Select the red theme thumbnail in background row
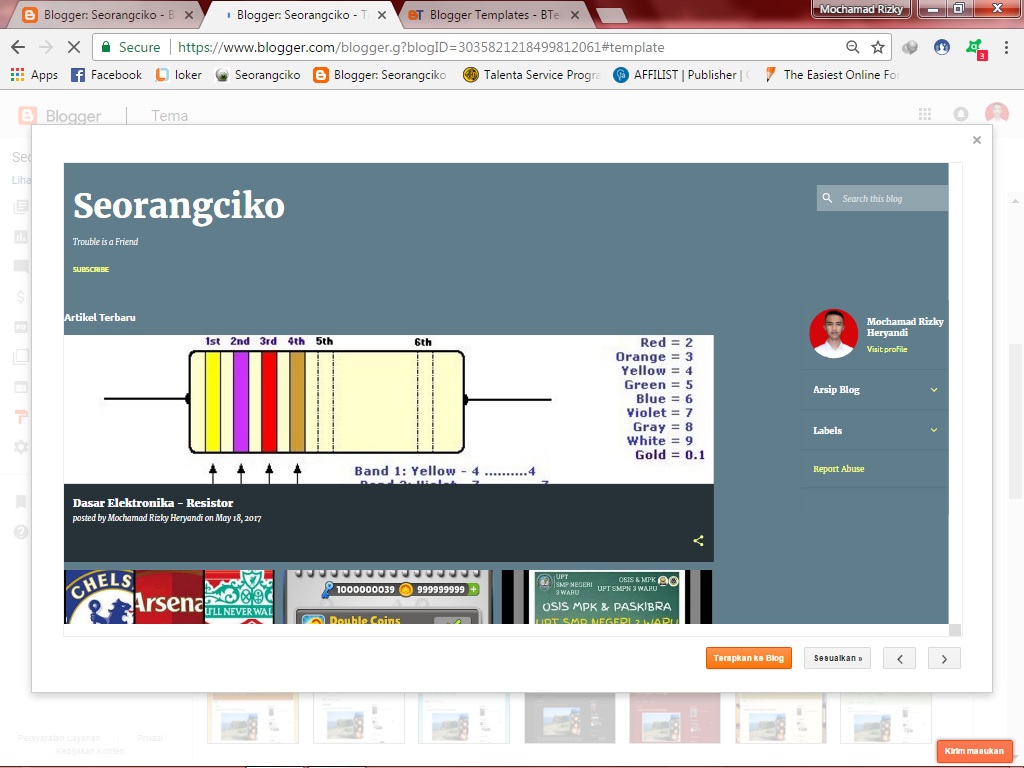 click(675, 718)
